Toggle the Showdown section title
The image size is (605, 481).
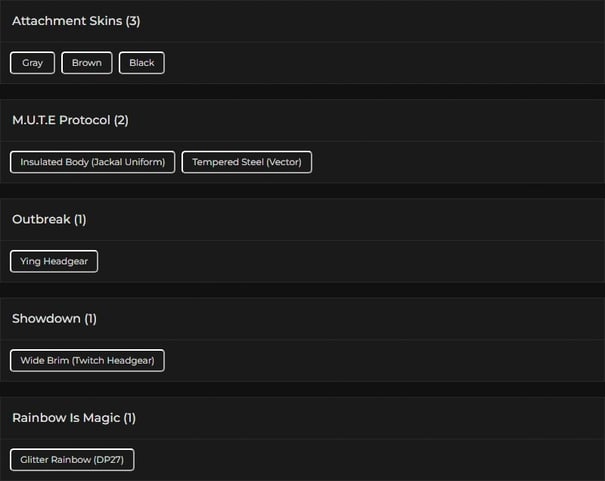click(x=46, y=318)
